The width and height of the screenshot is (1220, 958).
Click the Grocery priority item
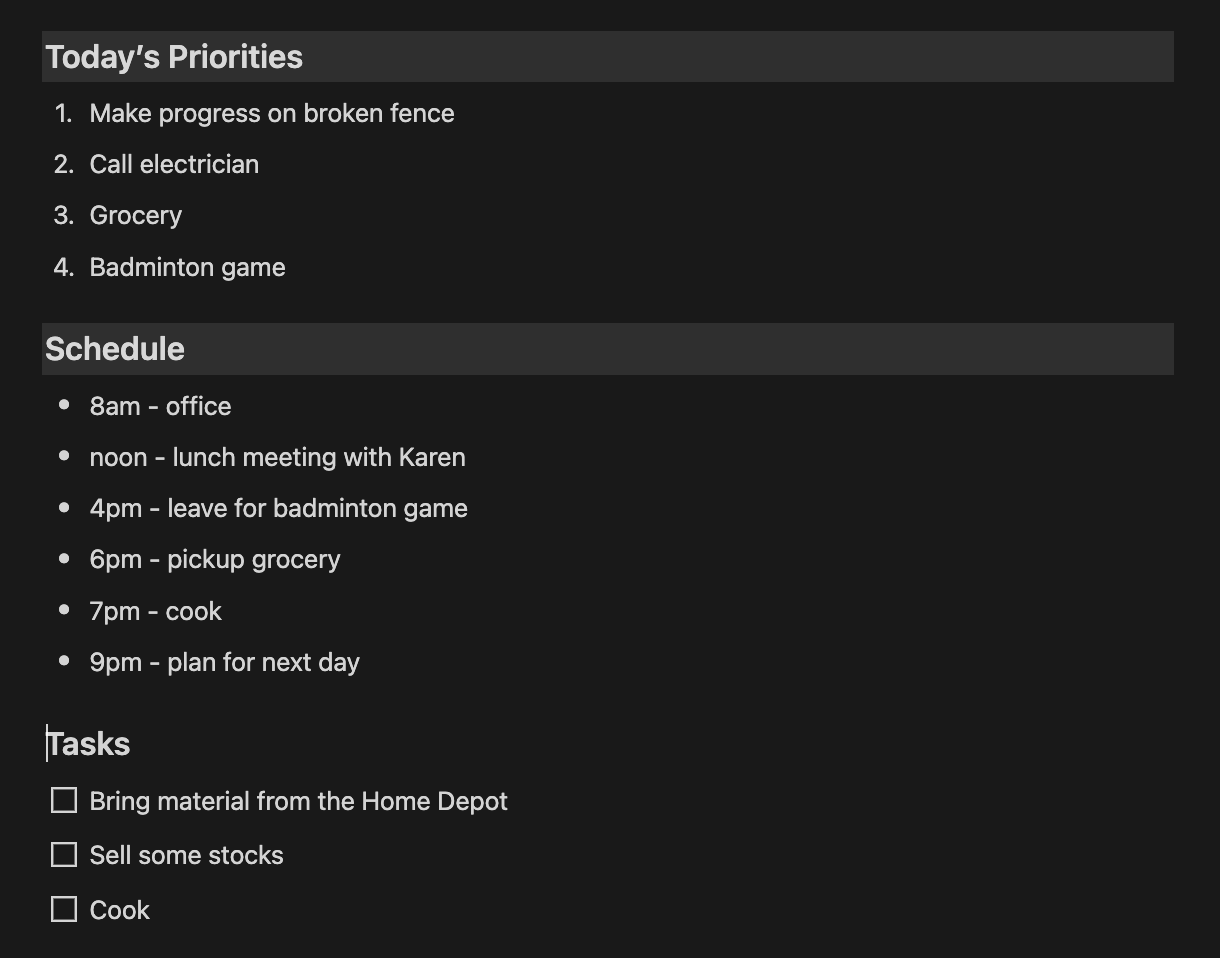[x=135, y=215]
